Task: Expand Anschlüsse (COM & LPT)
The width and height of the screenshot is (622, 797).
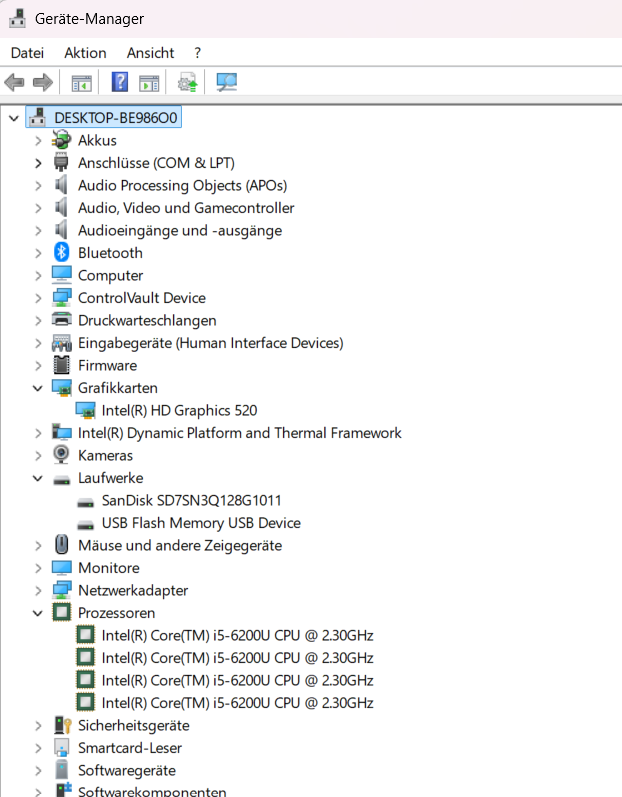Action: (x=38, y=163)
